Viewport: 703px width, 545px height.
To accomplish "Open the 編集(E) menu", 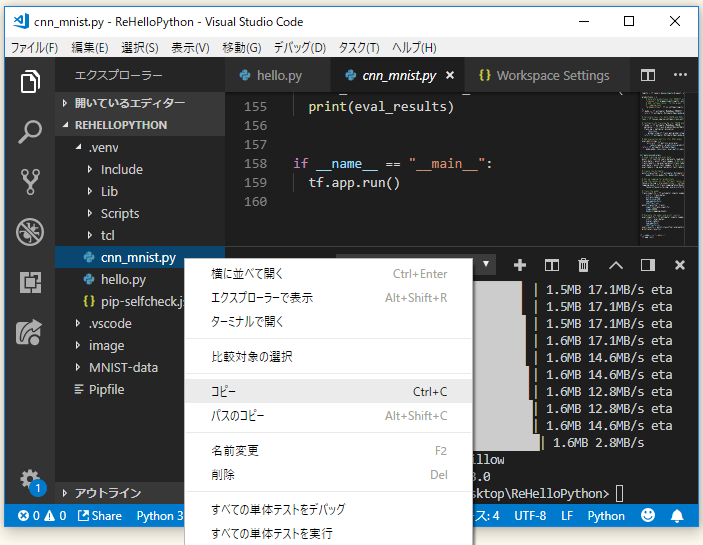I will click(90, 48).
